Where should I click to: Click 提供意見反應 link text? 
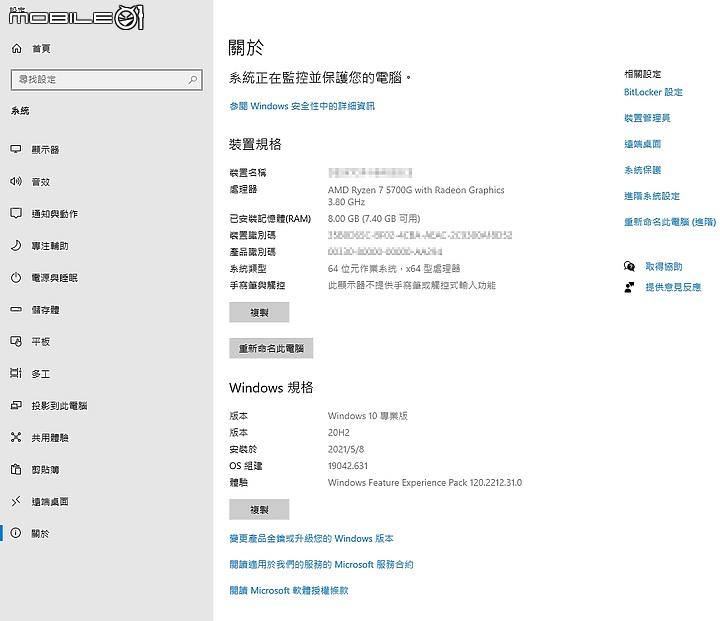point(673,287)
